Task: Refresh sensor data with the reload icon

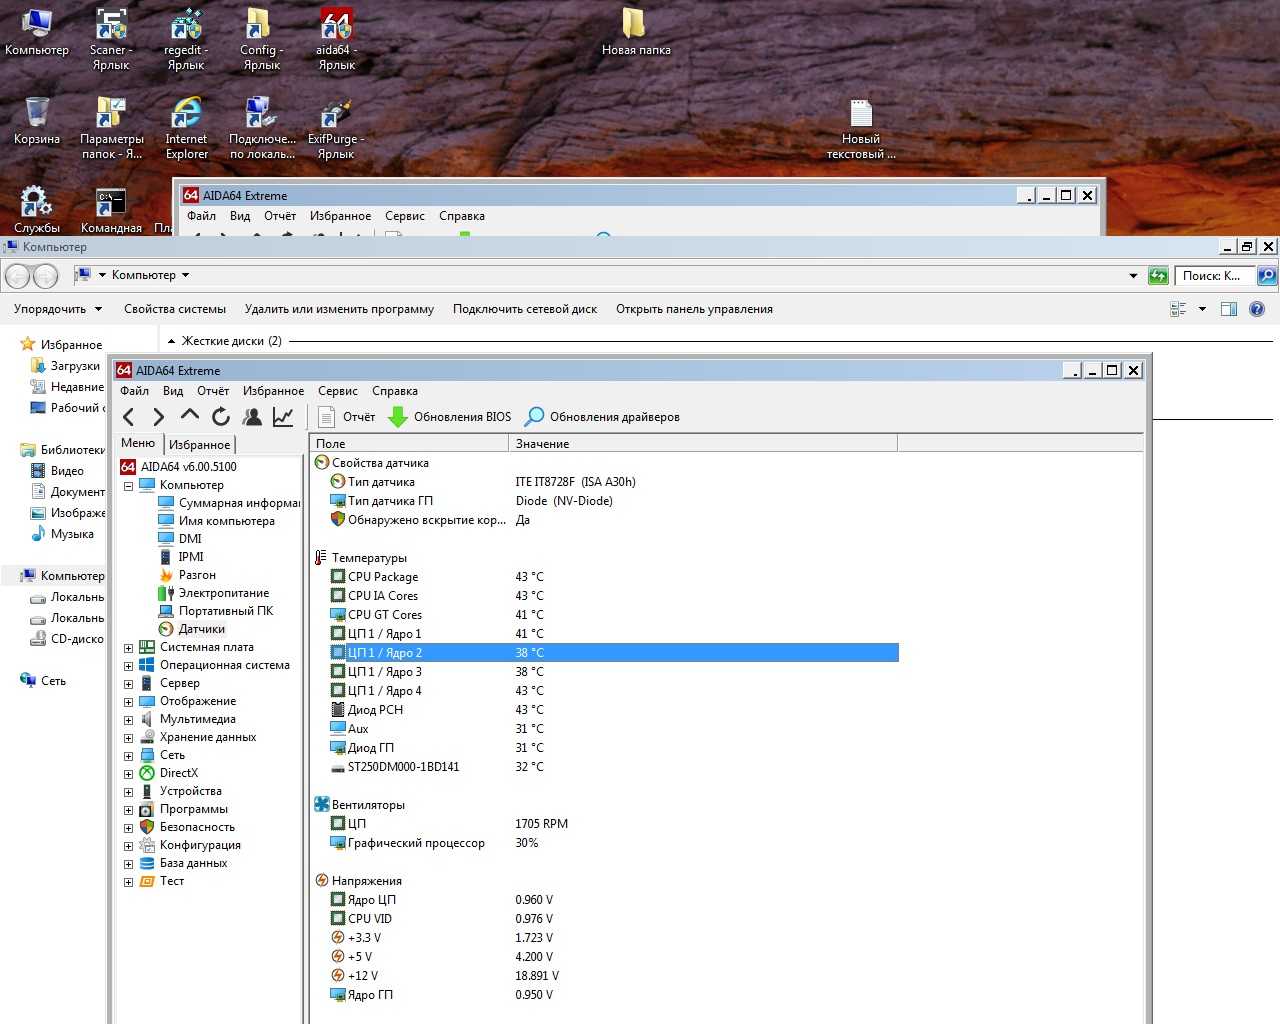Action: point(221,417)
